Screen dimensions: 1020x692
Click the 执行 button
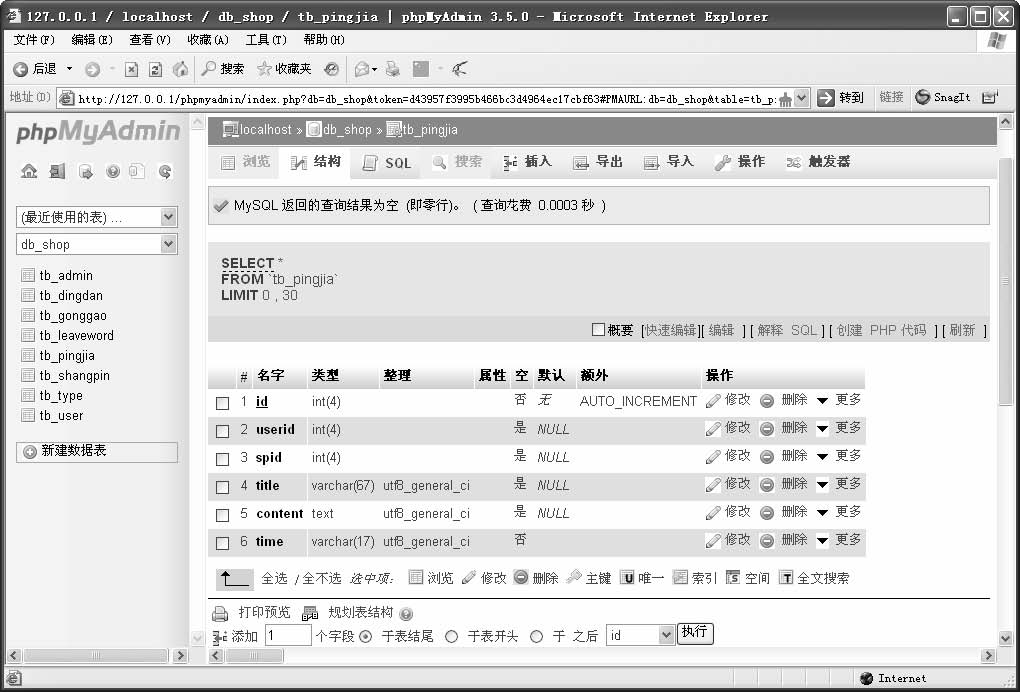[695, 633]
